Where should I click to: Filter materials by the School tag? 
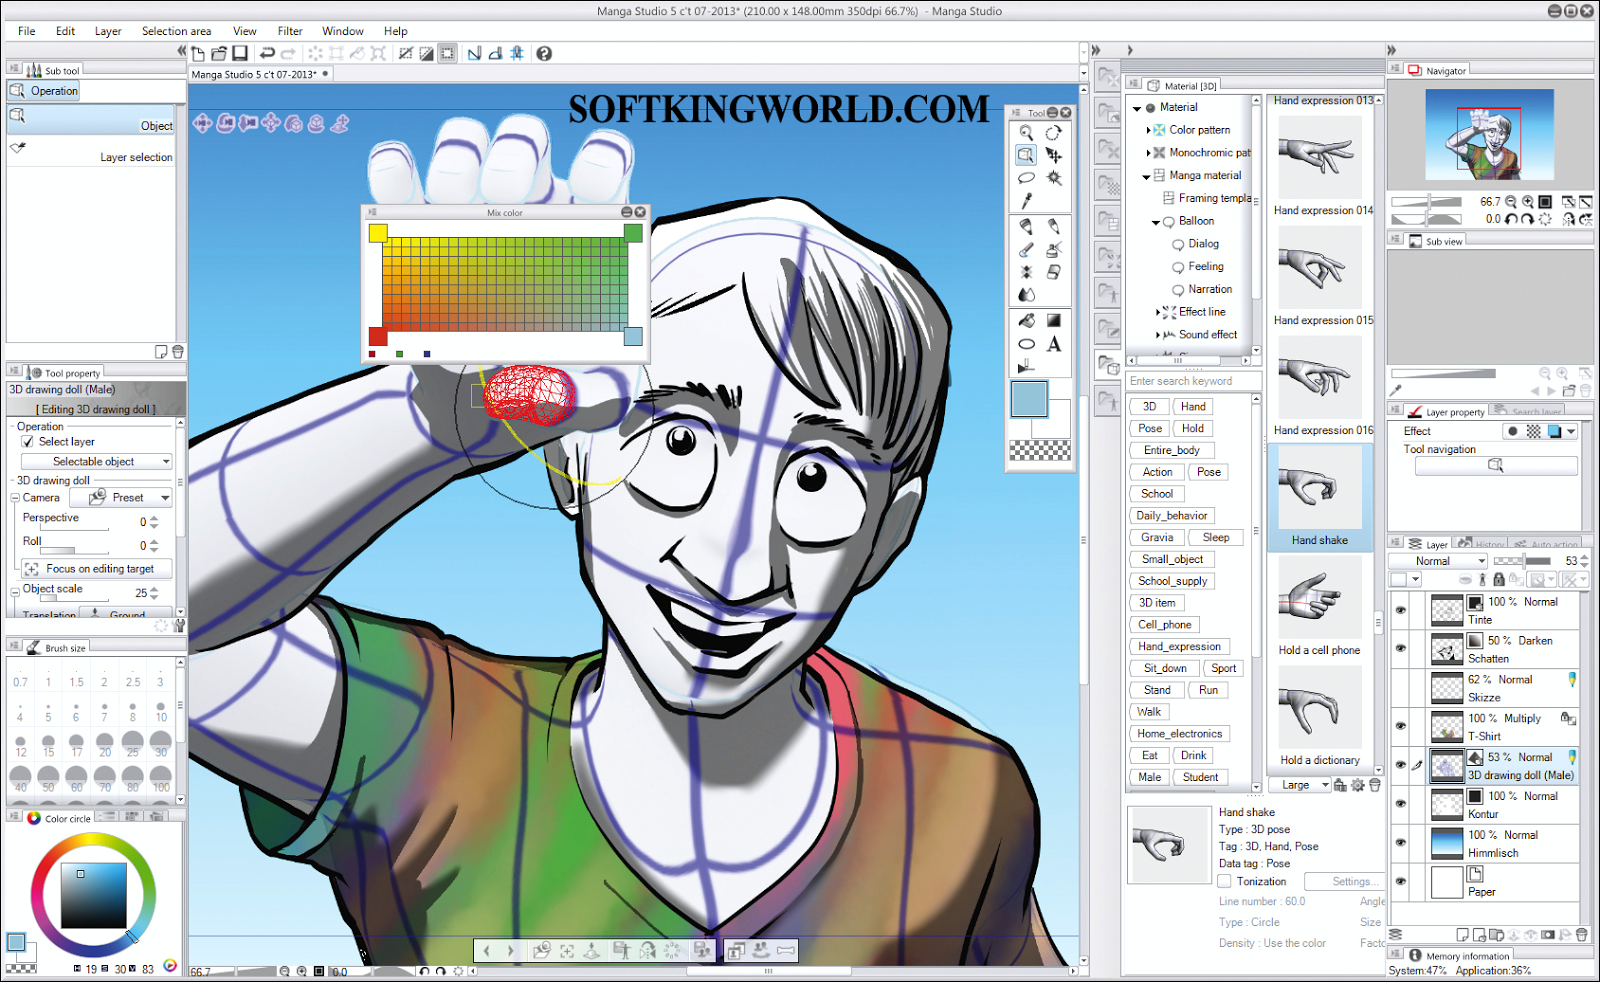1157,494
